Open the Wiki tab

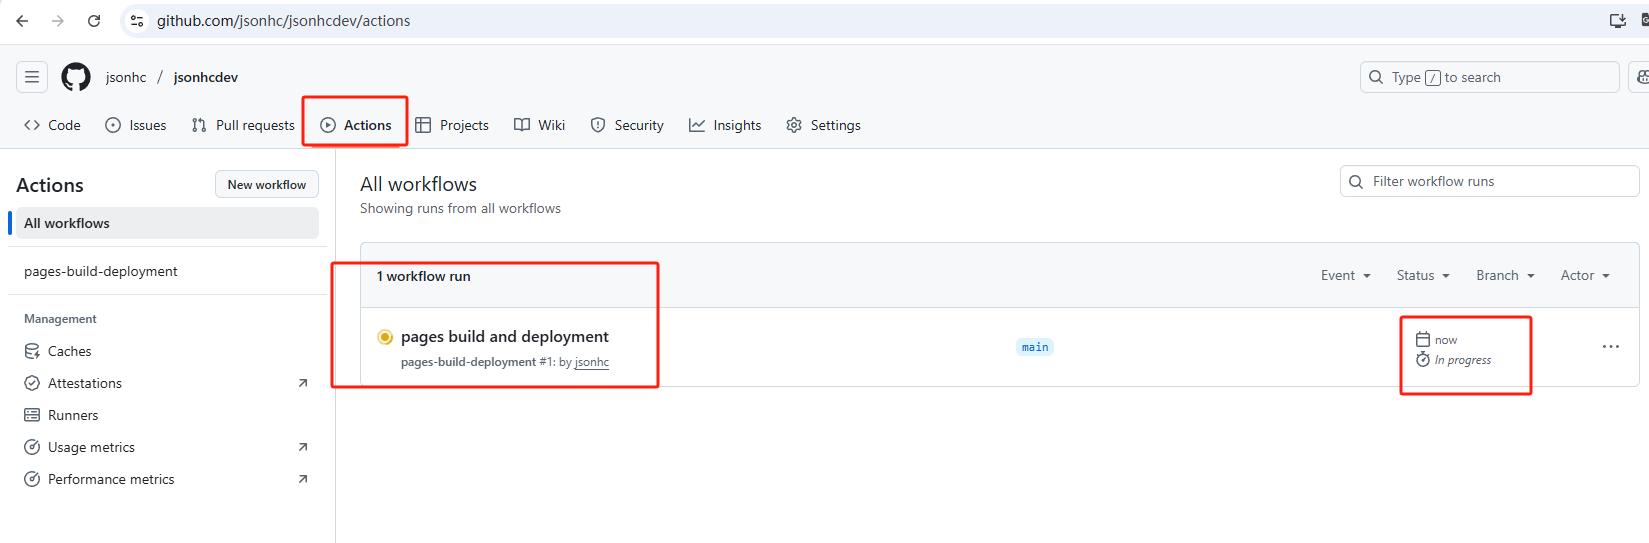click(540, 125)
